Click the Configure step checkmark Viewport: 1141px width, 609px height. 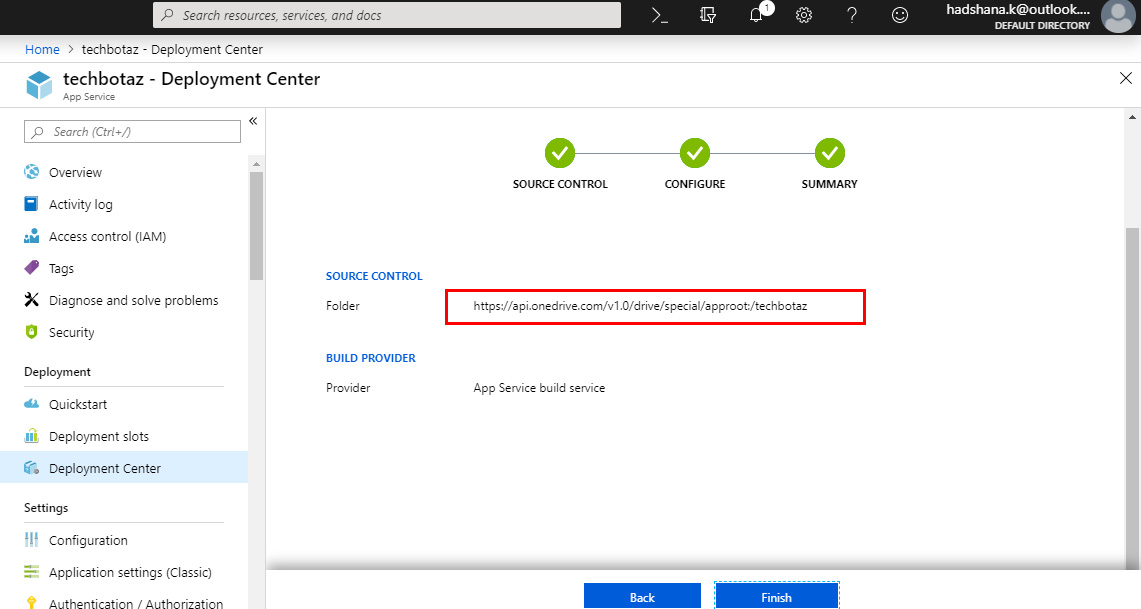[x=695, y=154]
